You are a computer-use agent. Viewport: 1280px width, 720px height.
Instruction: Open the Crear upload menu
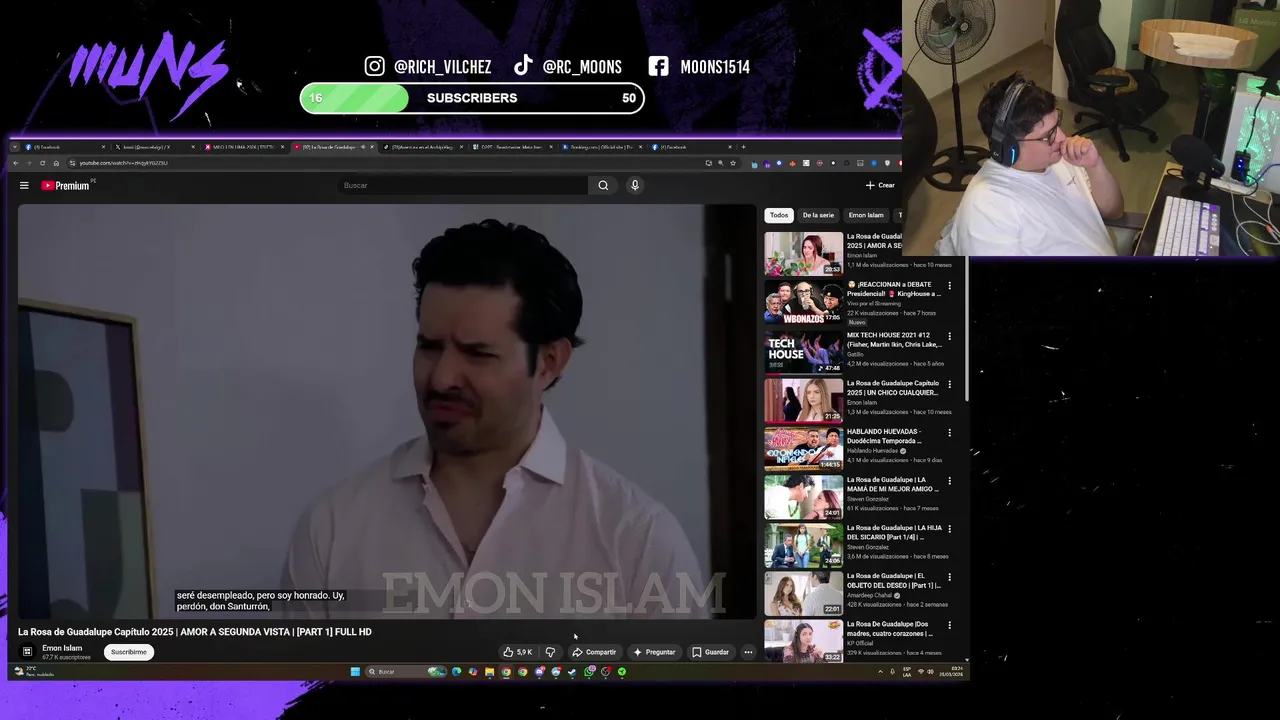(880, 185)
